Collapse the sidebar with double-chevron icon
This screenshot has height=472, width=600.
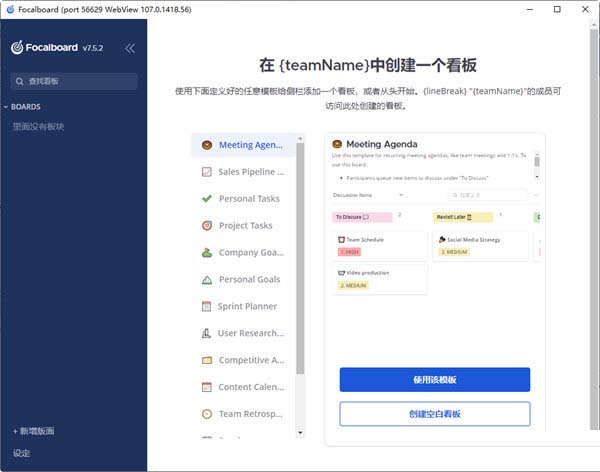pyautogui.click(x=130, y=48)
